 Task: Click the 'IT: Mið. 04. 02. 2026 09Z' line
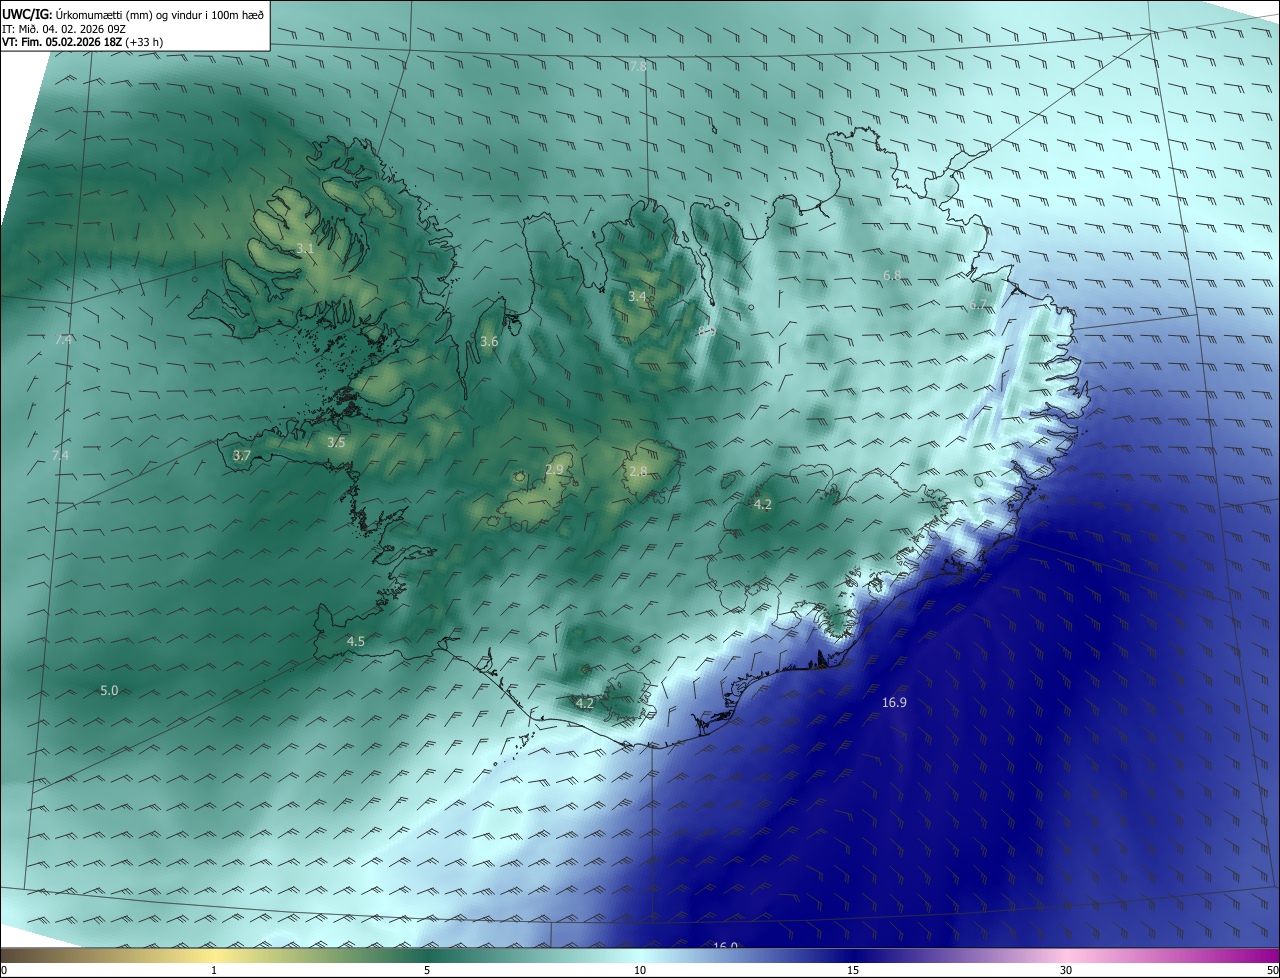pyautogui.click(x=62, y=28)
